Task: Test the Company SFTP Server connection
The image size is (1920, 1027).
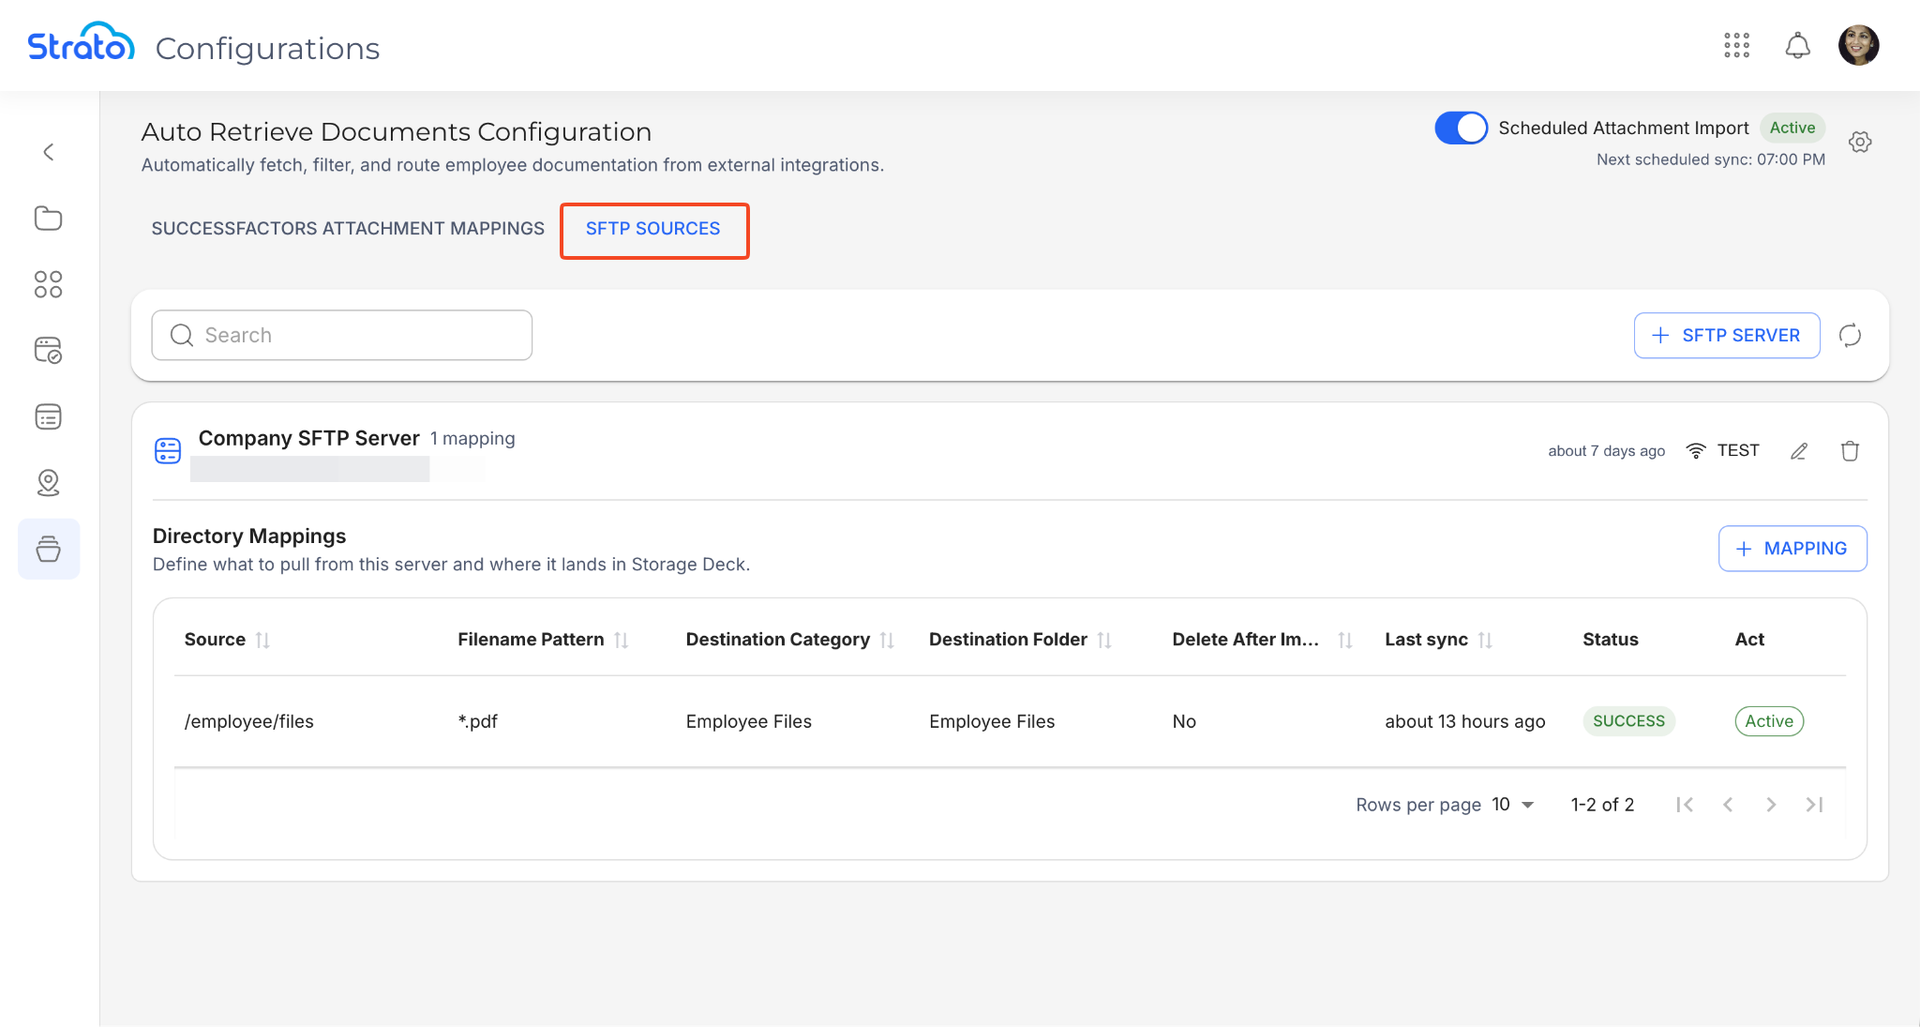Action: [1722, 451]
